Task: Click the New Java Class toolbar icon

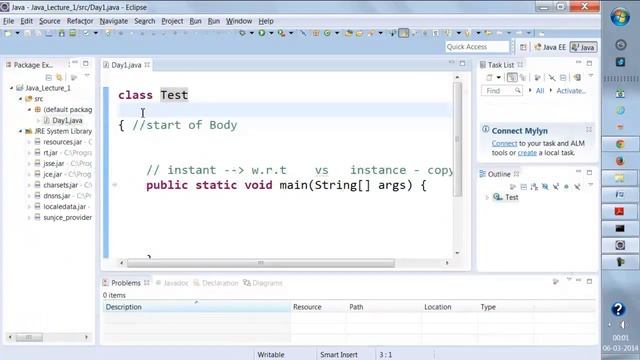Action: click(327, 33)
